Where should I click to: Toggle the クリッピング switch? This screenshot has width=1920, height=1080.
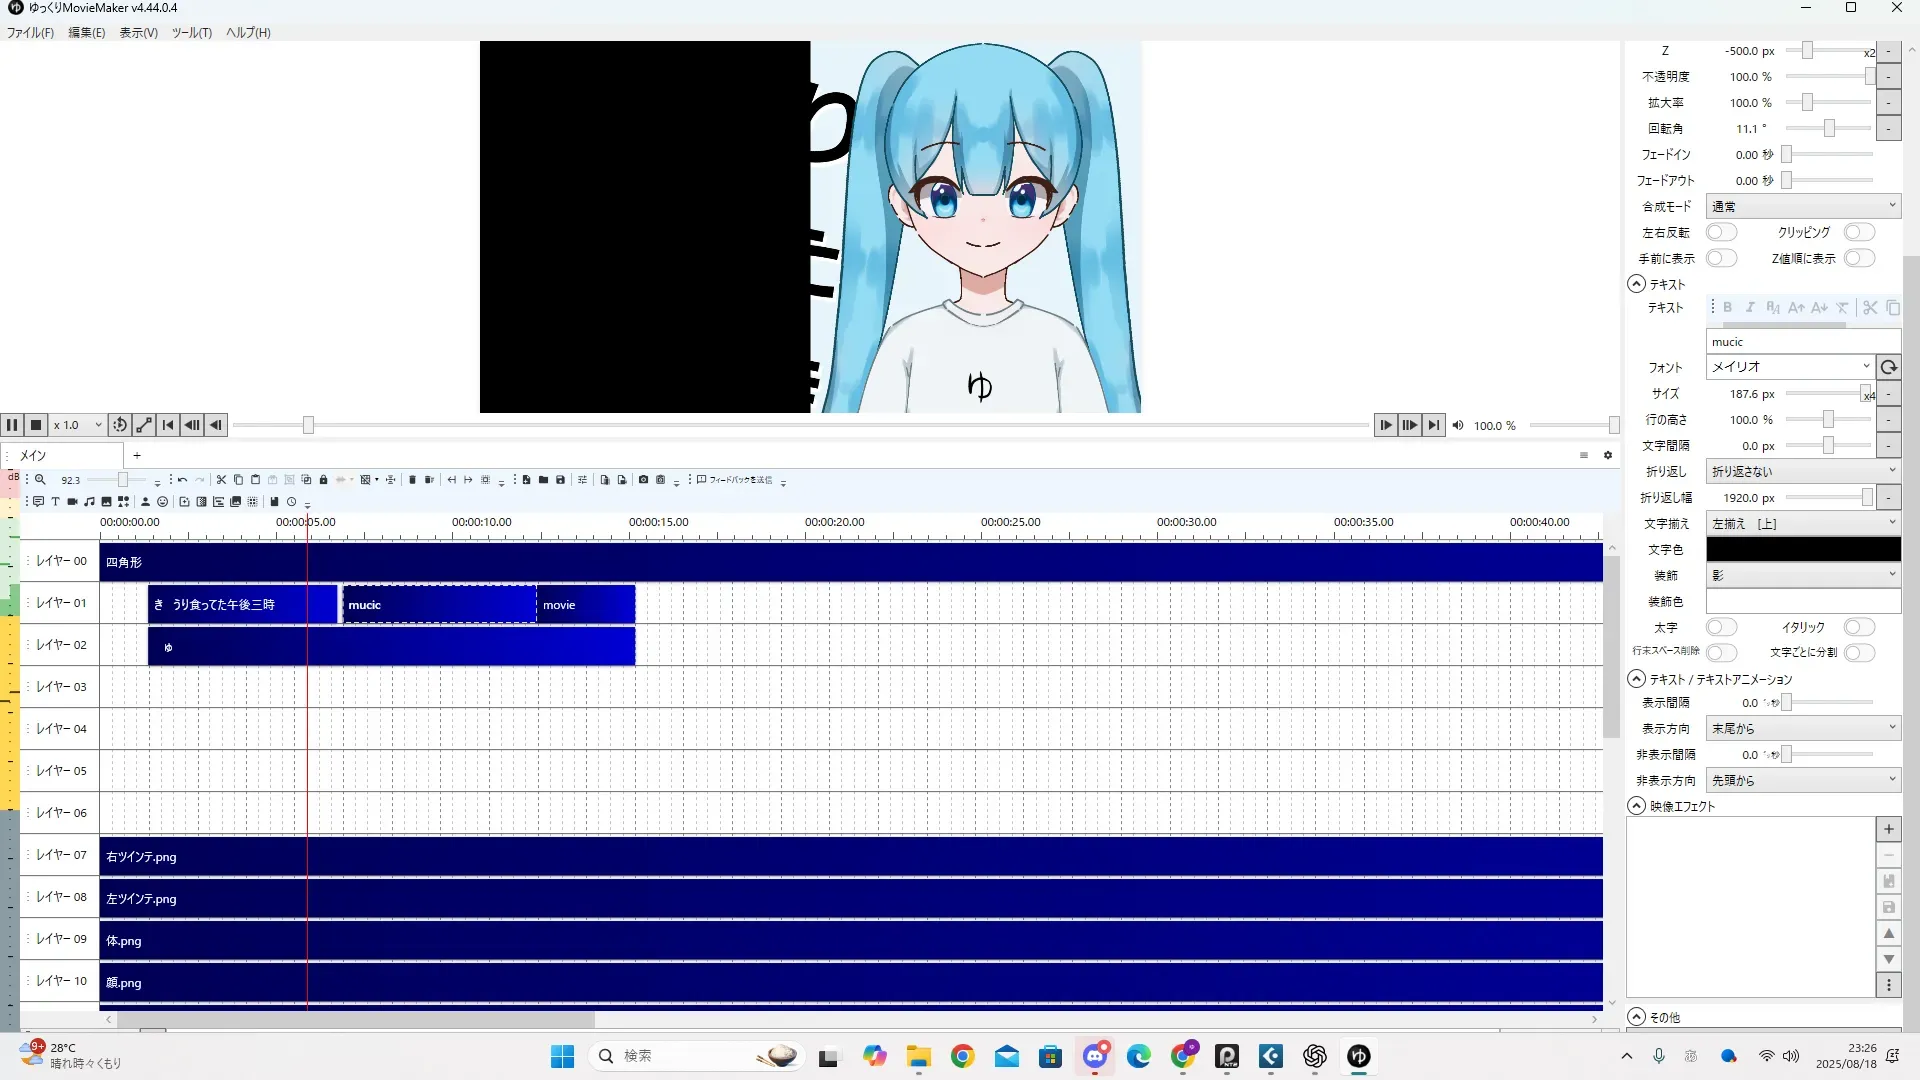[x=1859, y=232]
